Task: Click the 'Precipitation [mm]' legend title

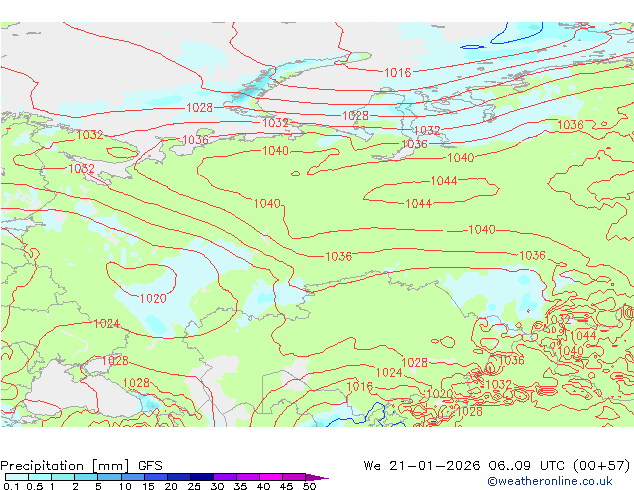Action: (65, 466)
